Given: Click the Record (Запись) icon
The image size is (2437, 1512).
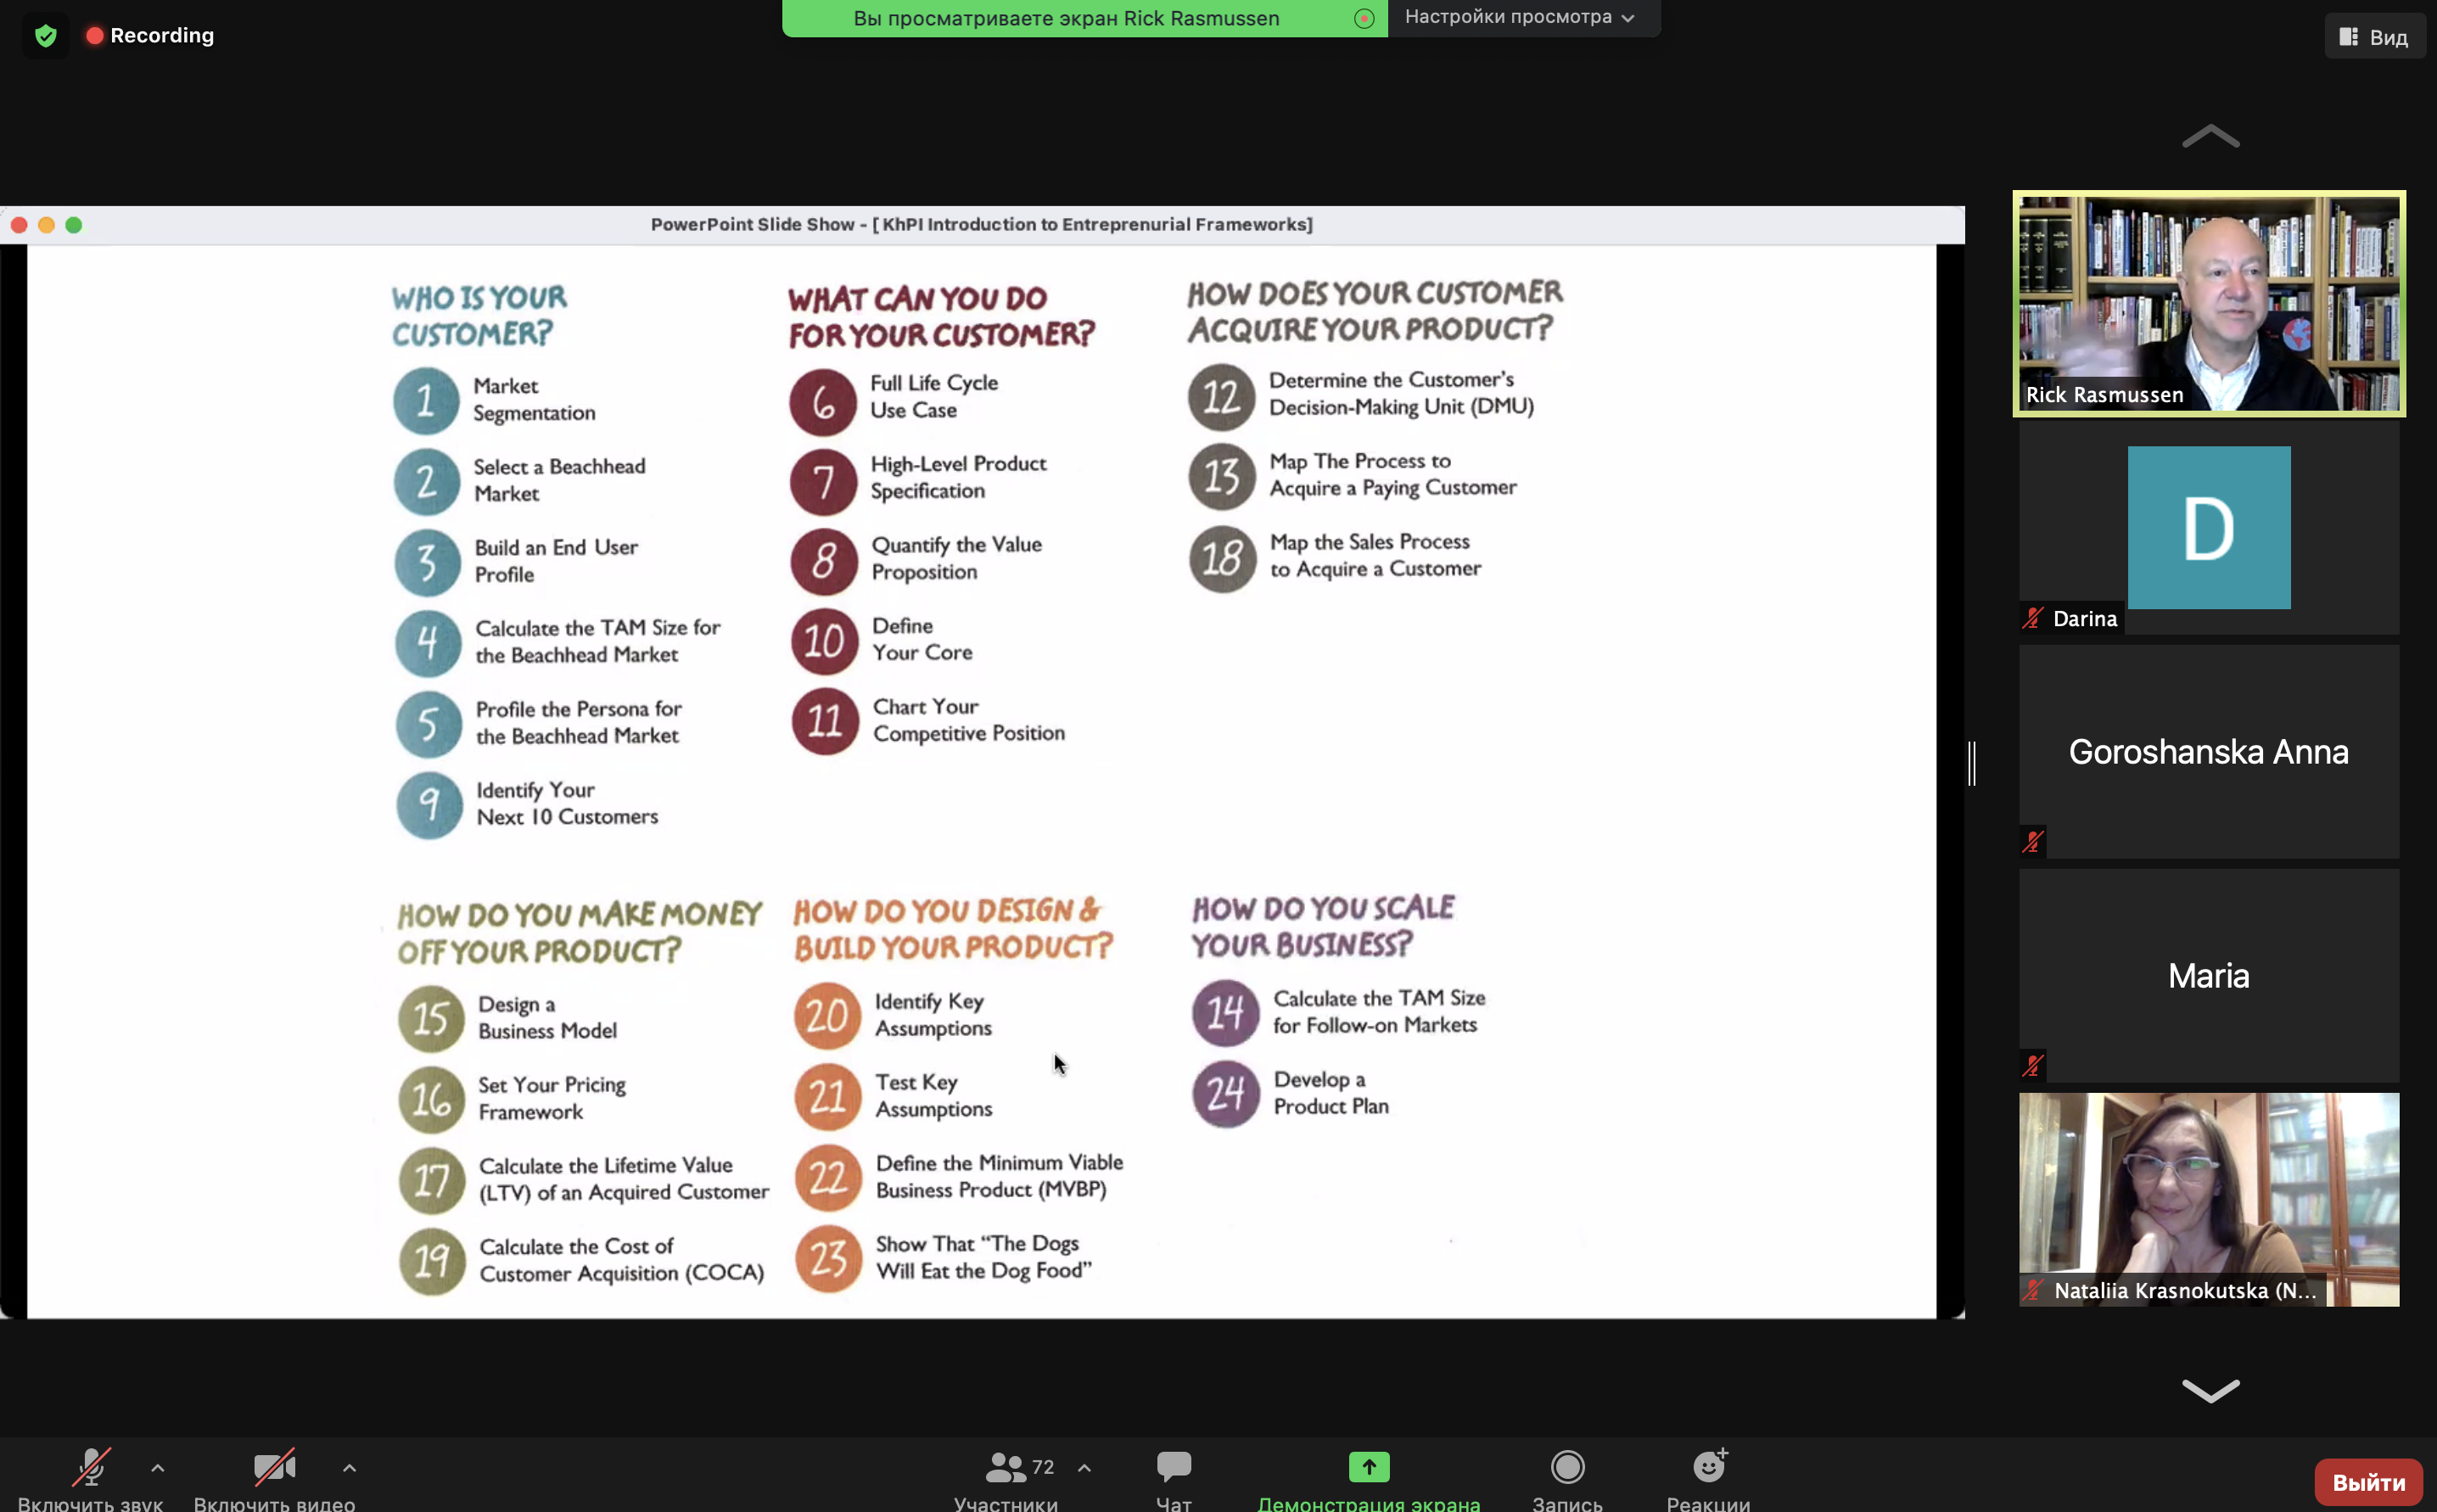Looking at the screenshot, I should click(x=1567, y=1467).
